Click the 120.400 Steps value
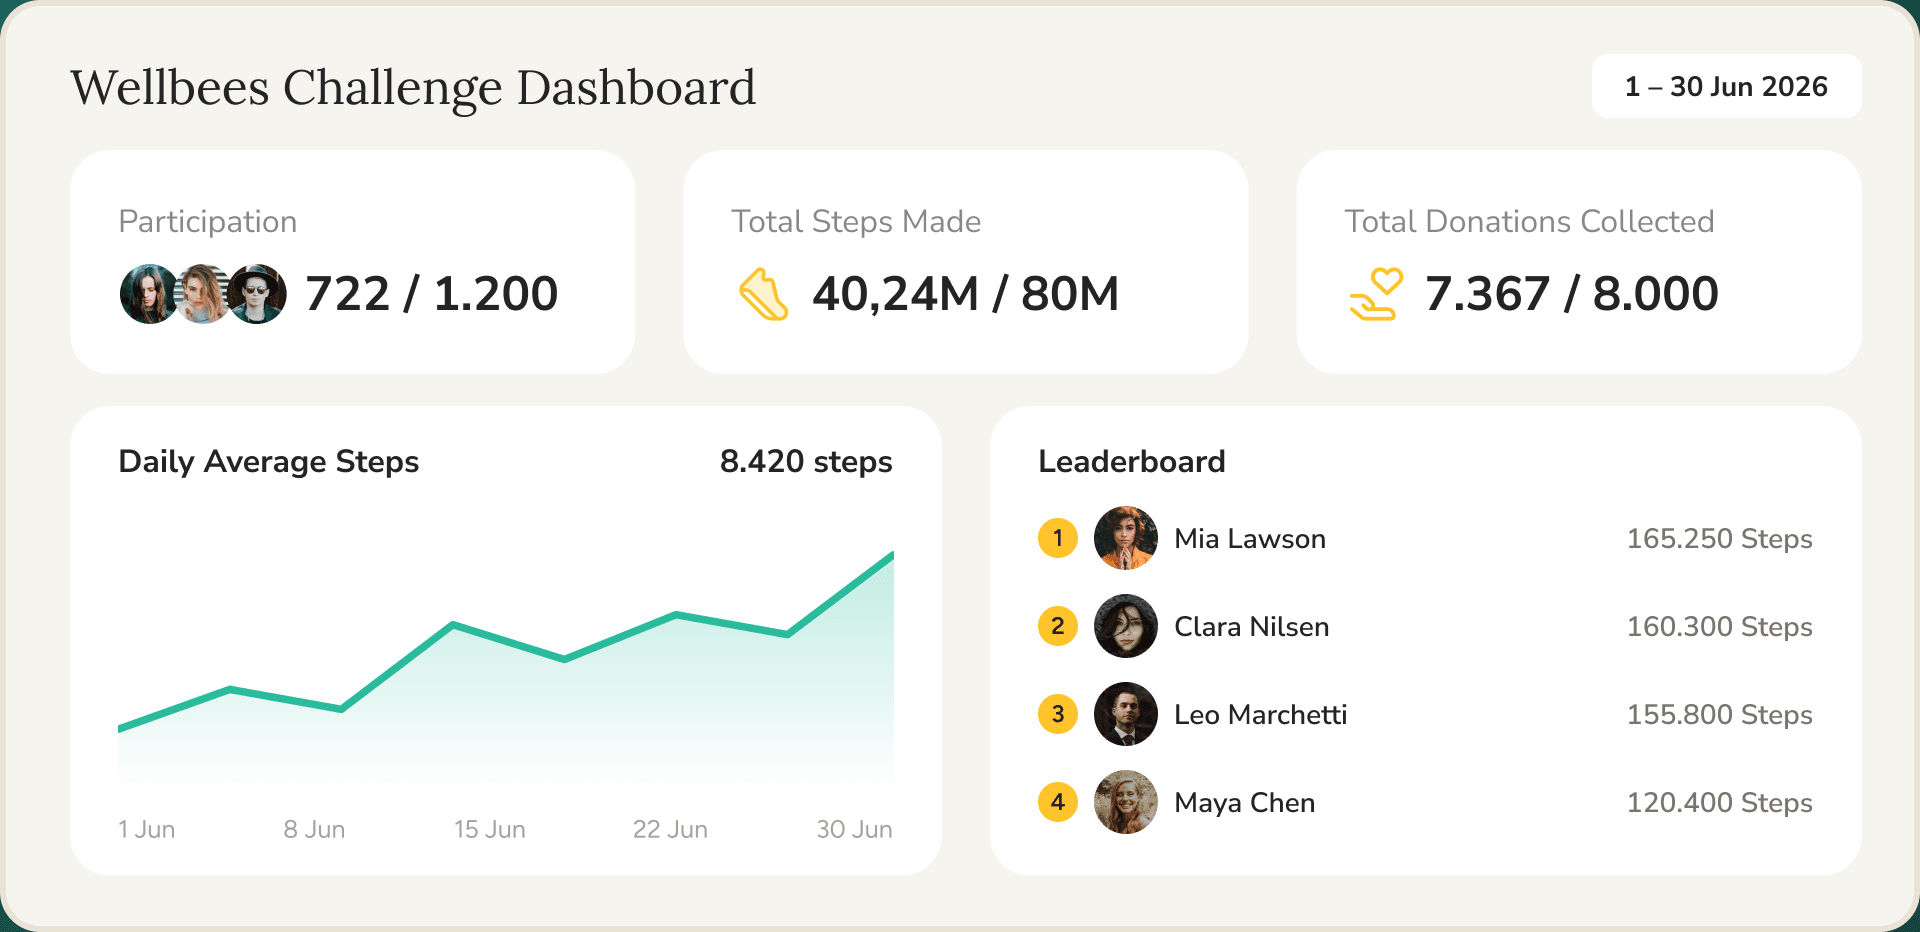 [x=1720, y=803]
